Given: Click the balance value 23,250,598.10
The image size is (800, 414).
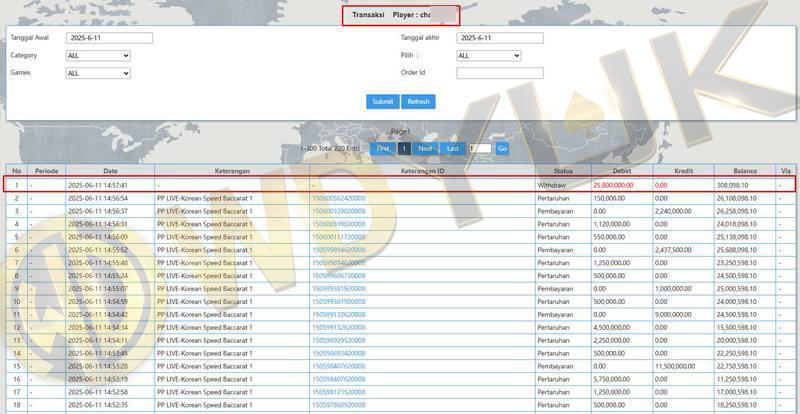Looking at the screenshot, I should (x=737, y=263).
